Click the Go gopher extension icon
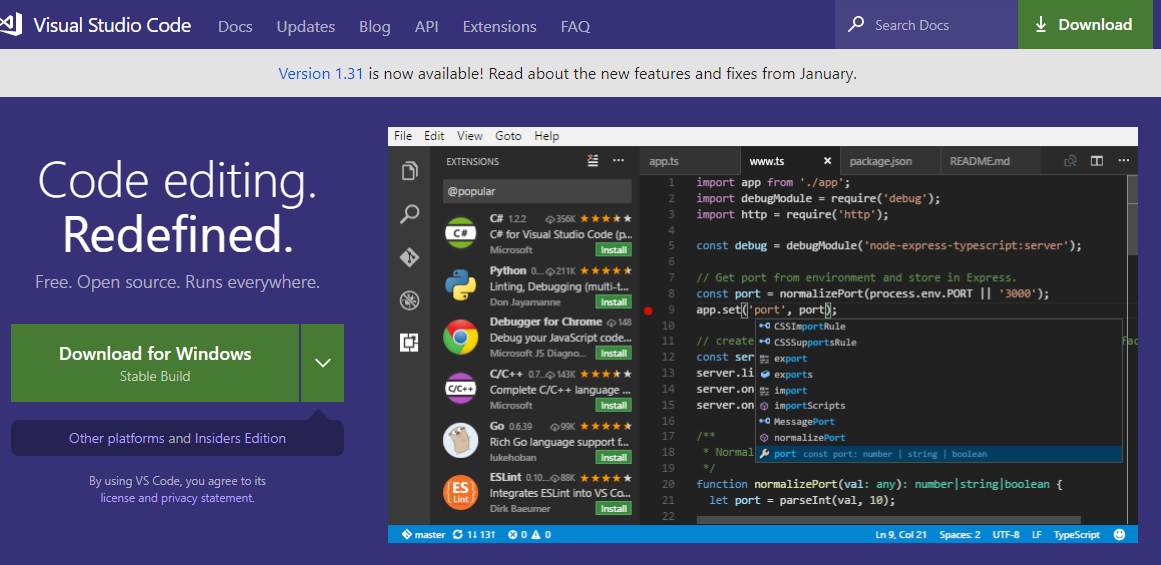The image size is (1161, 565). click(x=460, y=440)
